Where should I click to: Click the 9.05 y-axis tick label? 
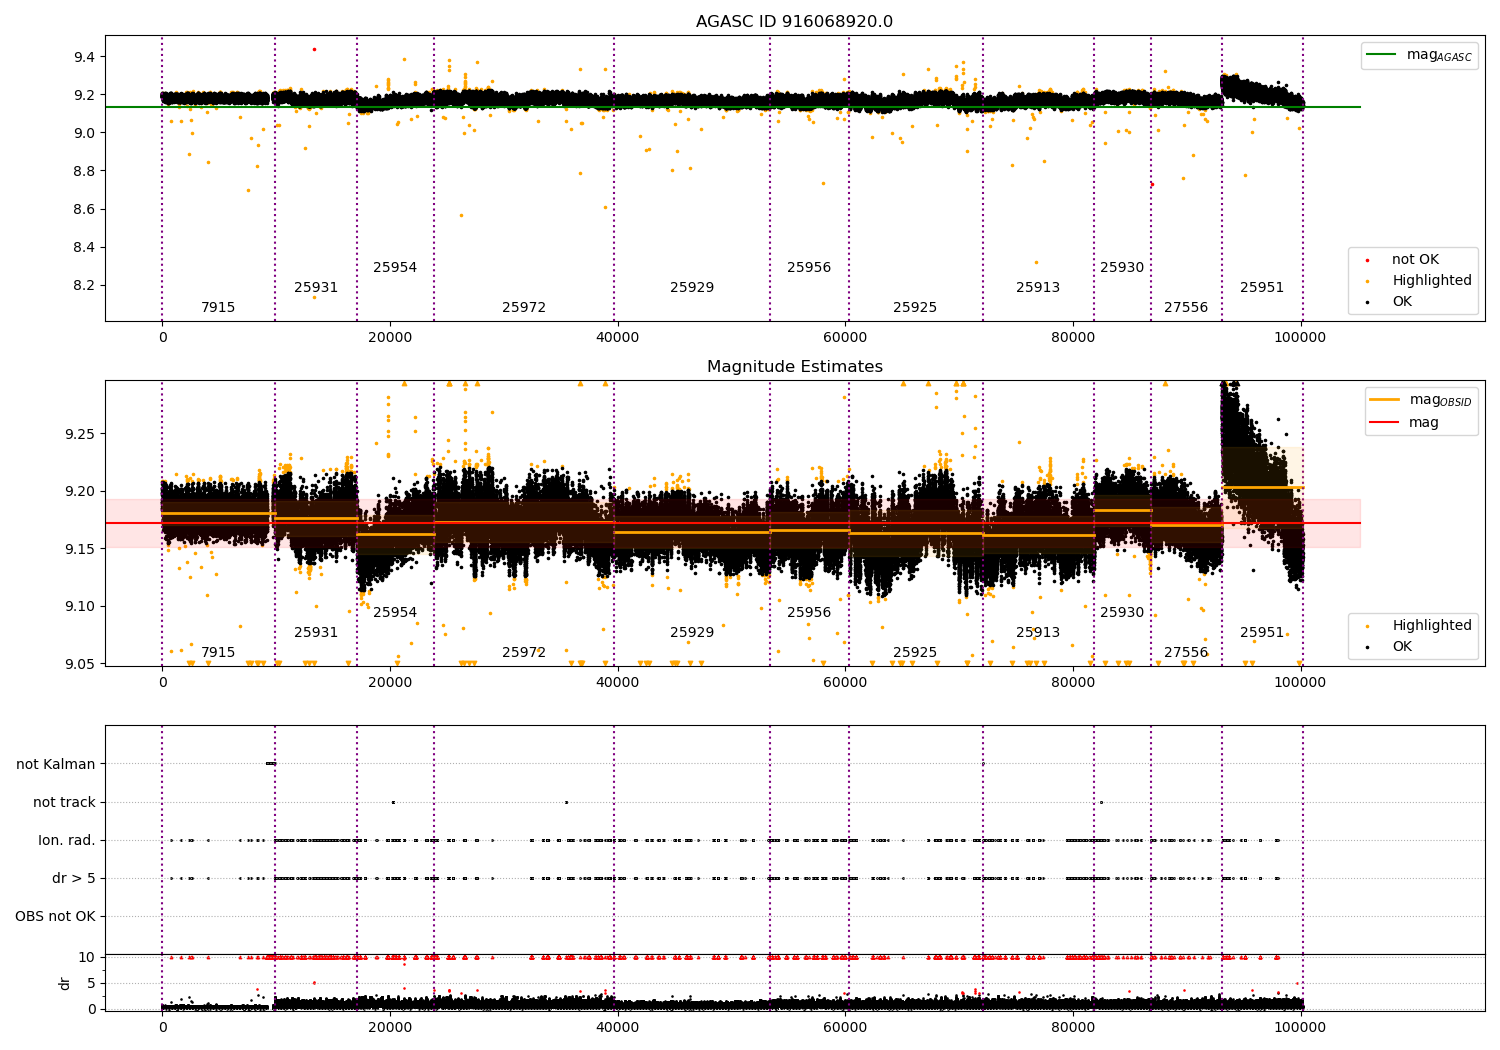[80, 664]
